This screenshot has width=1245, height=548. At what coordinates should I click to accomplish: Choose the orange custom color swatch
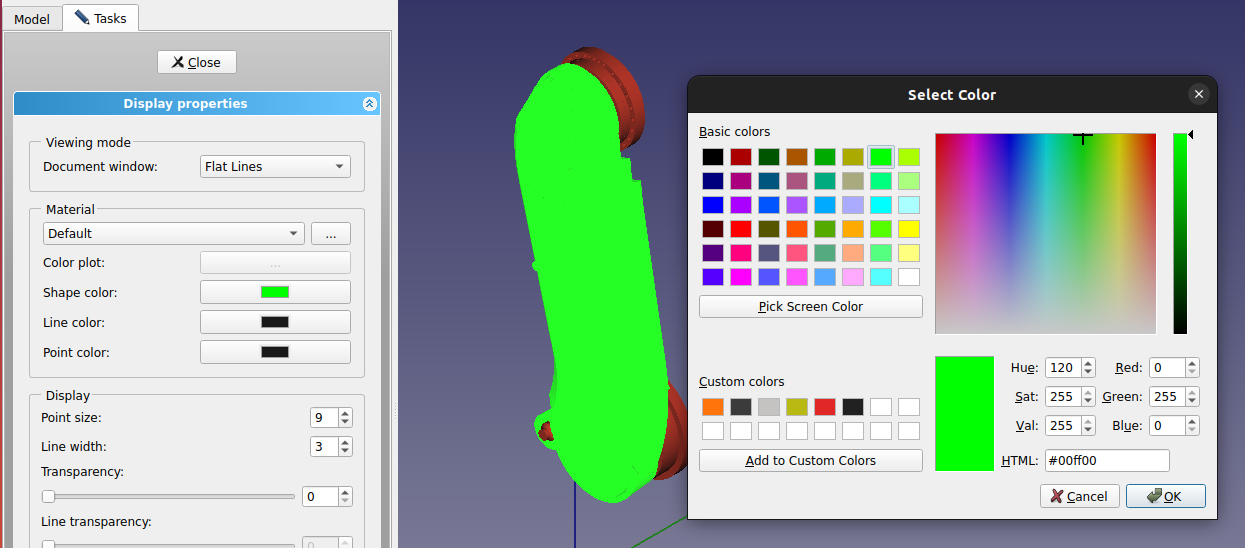(712, 407)
